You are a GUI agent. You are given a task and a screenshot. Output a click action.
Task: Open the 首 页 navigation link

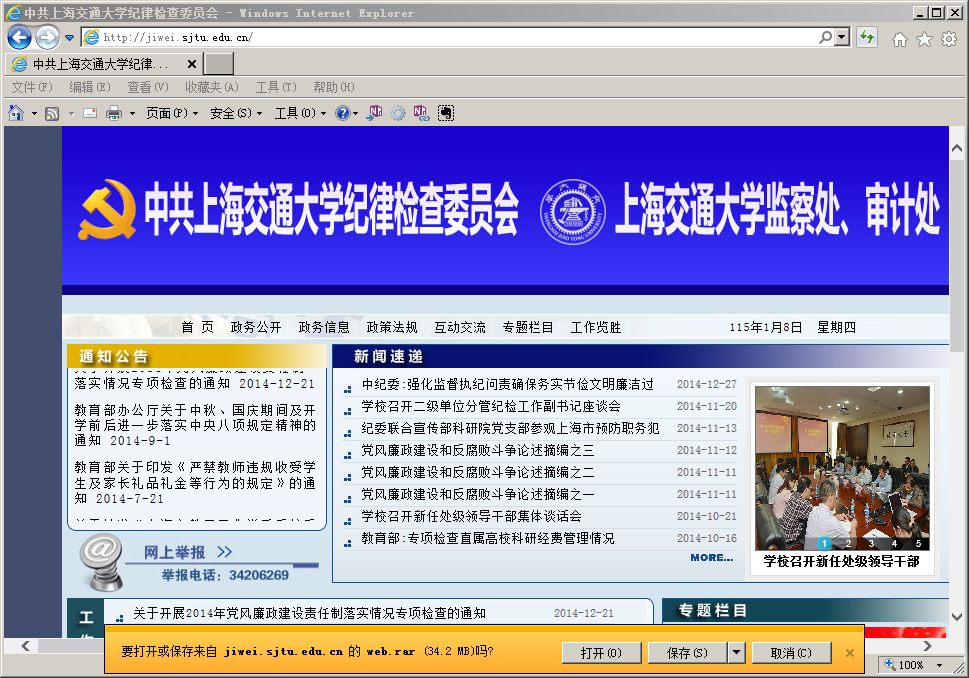[198, 328]
